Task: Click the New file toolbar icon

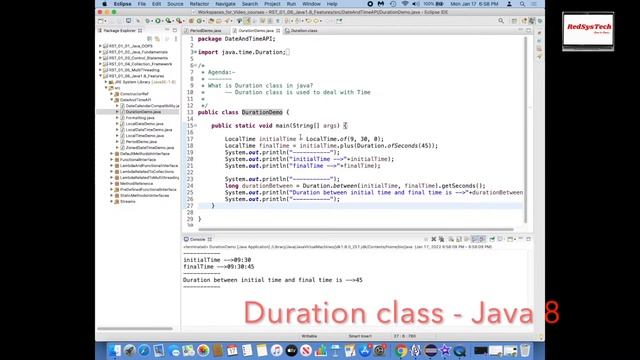Action: 101,21
